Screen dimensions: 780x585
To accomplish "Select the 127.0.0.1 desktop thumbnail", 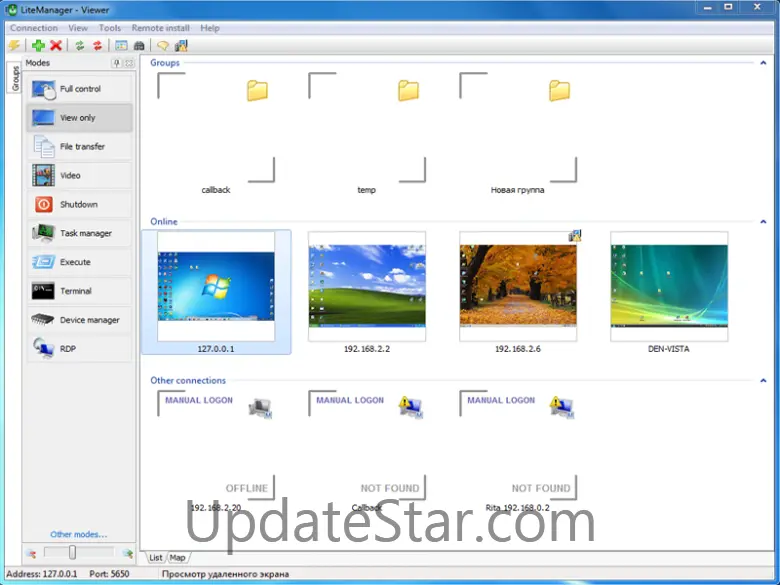I will [216, 287].
